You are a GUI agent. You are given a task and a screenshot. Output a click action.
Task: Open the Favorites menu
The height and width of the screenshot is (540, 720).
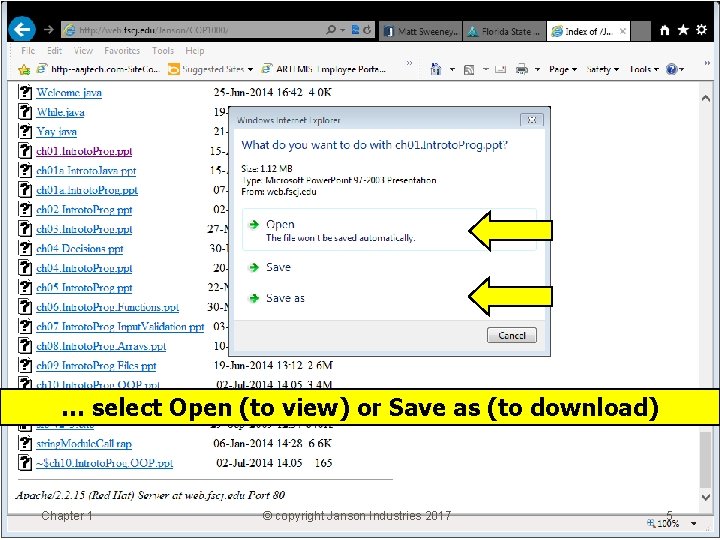122,51
